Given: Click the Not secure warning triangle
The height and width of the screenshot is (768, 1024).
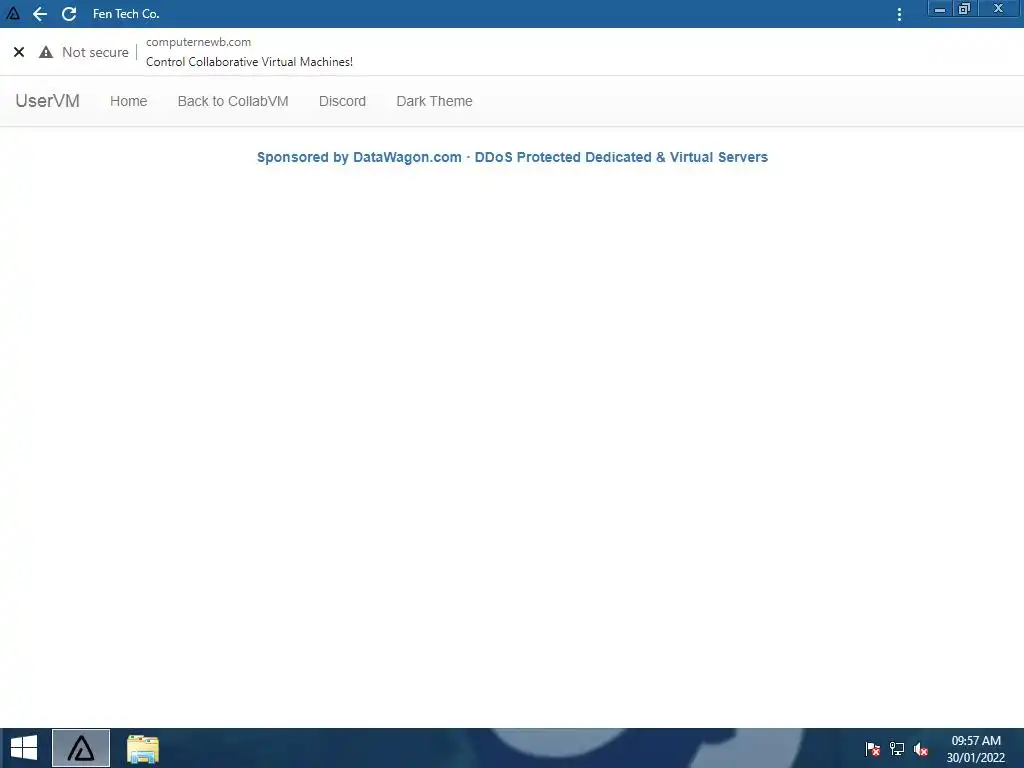Looking at the screenshot, I should (x=46, y=52).
